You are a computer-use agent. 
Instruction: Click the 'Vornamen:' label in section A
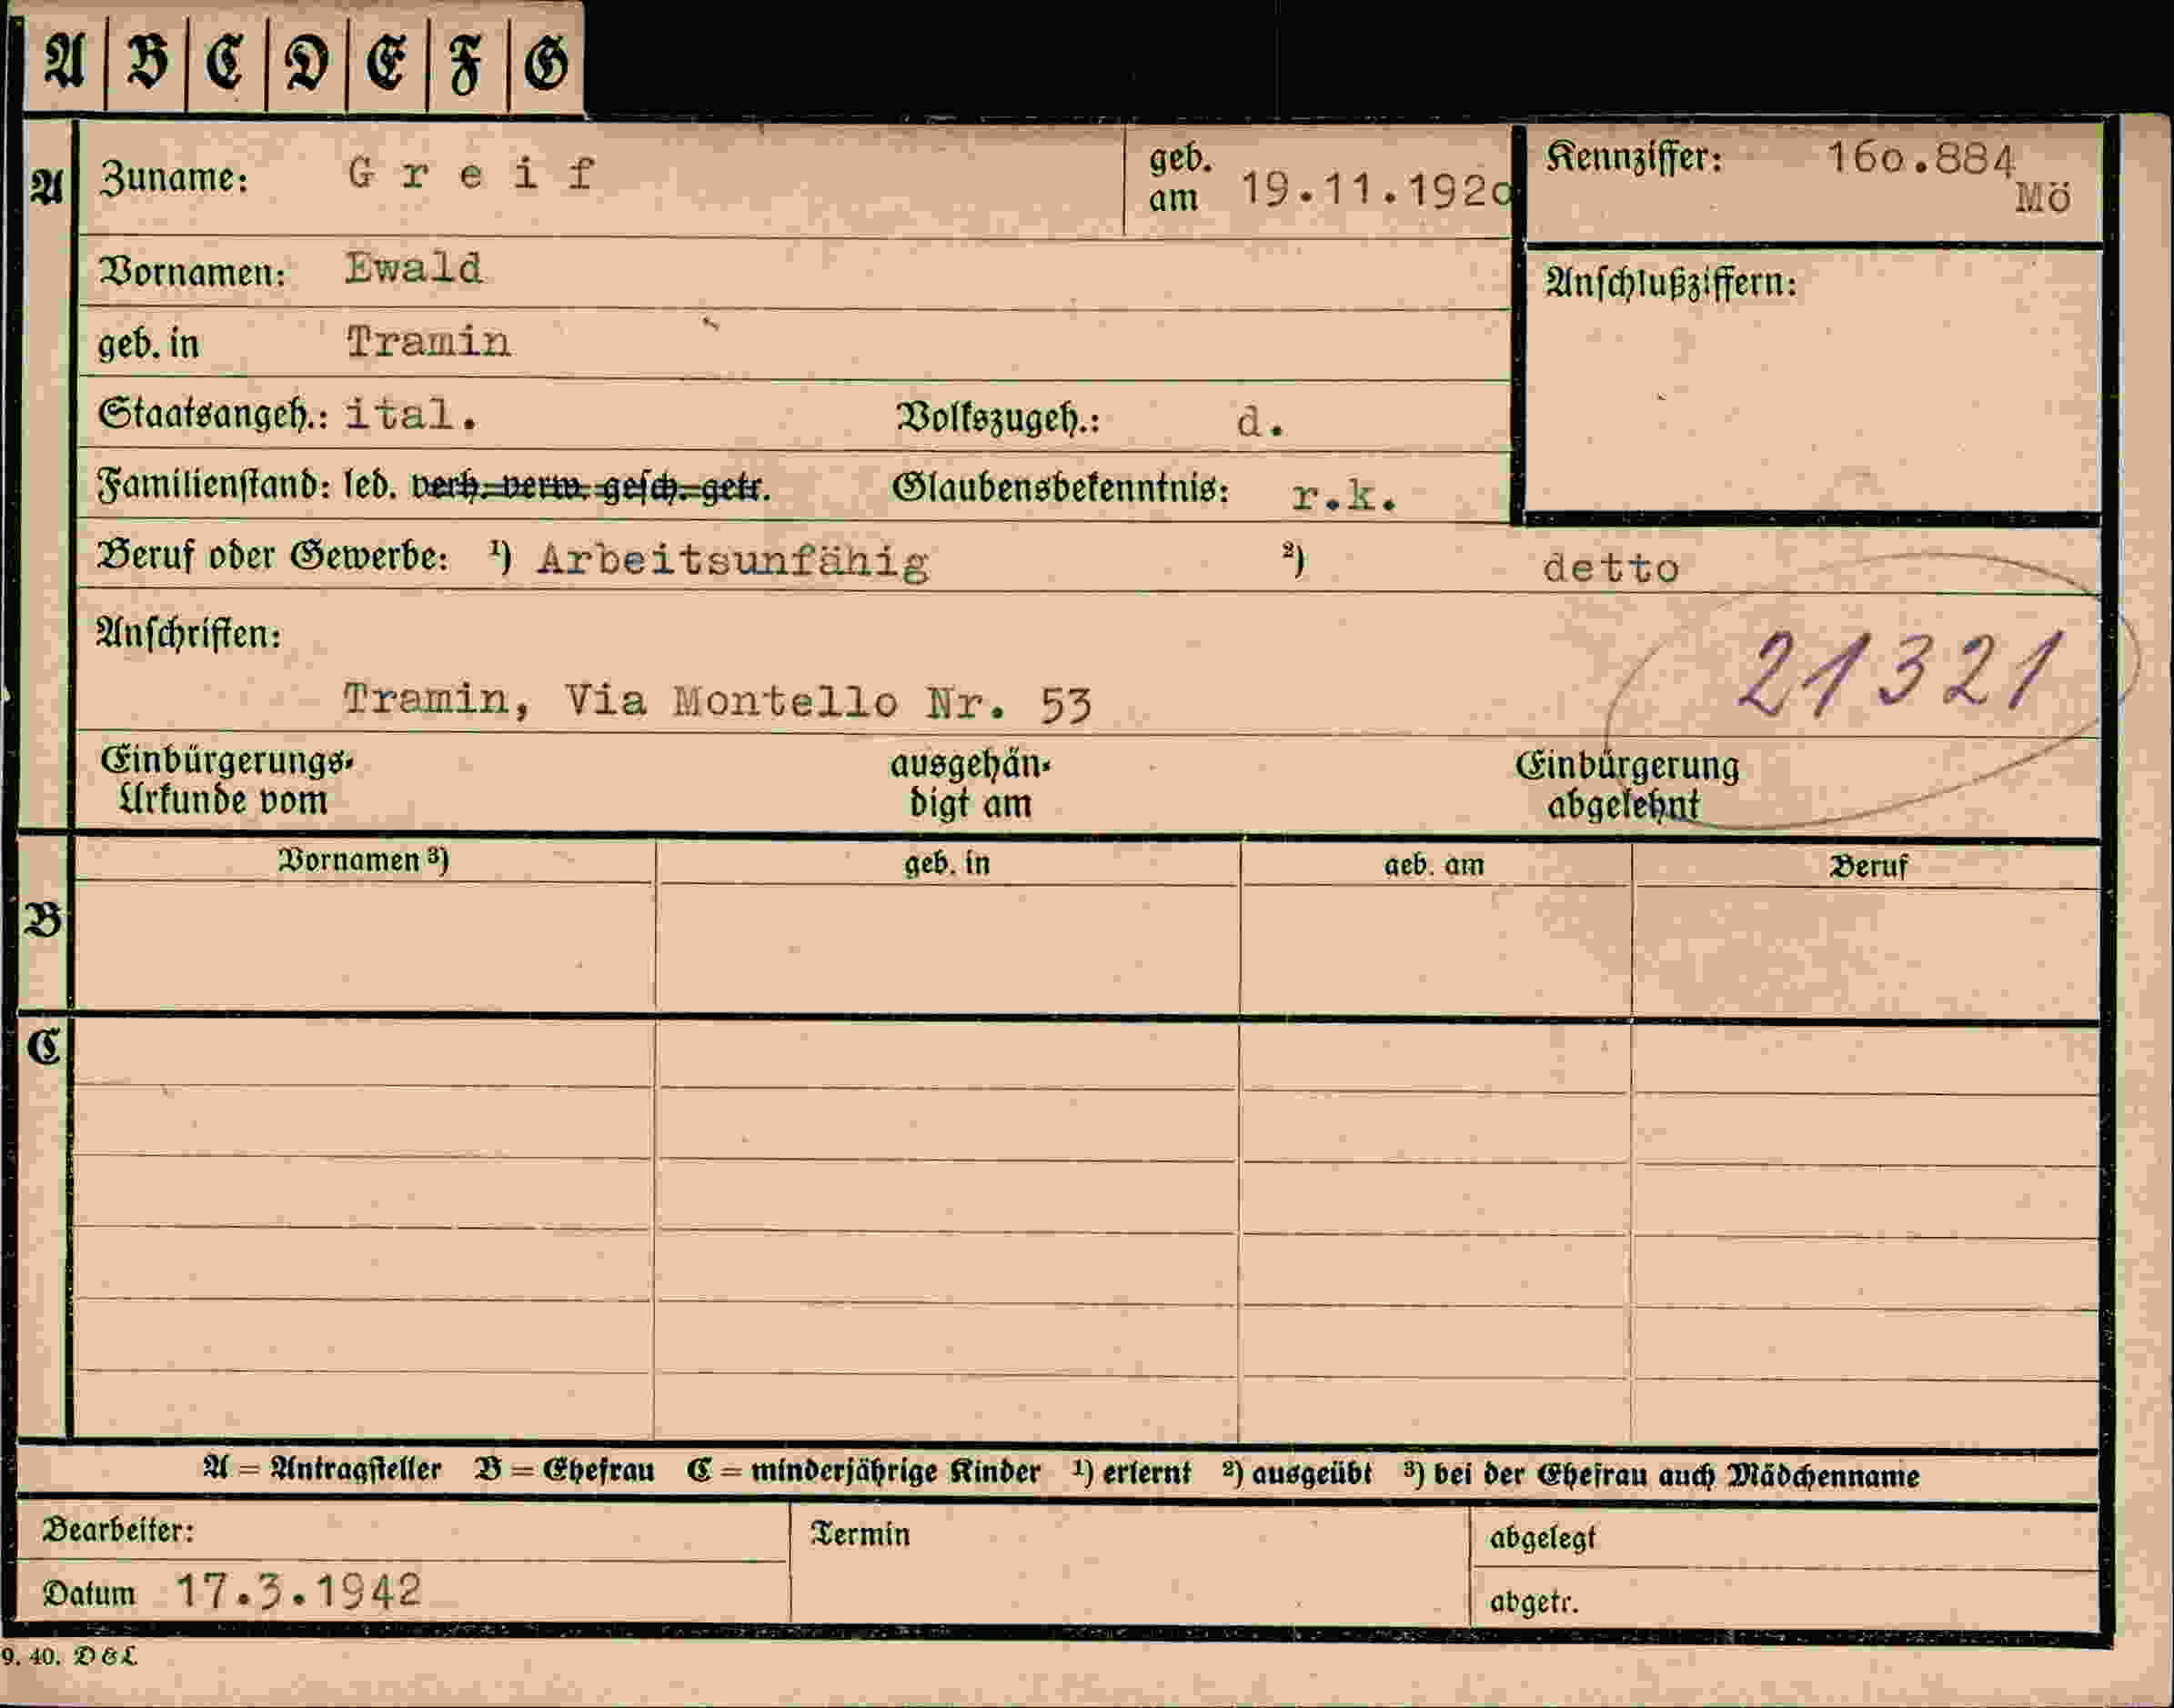[x=192, y=272]
